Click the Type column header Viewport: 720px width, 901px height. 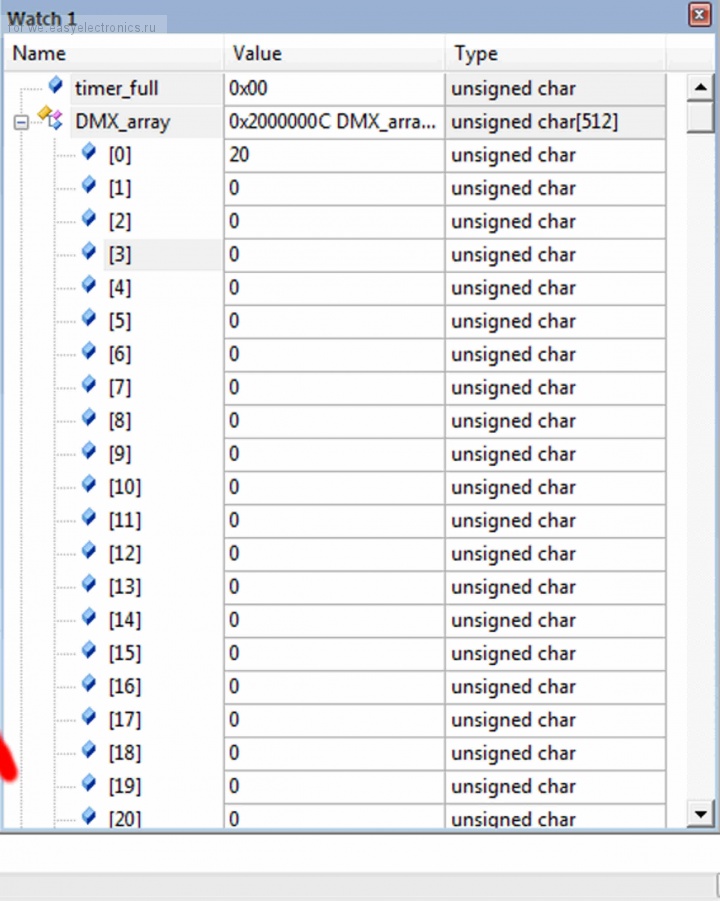coord(476,54)
